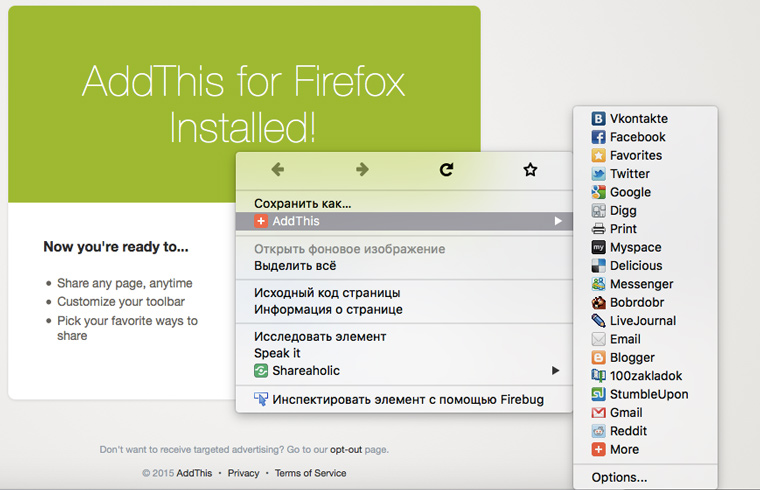Share to LiveJournal
This screenshot has width=760, height=490.
coord(645,321)
